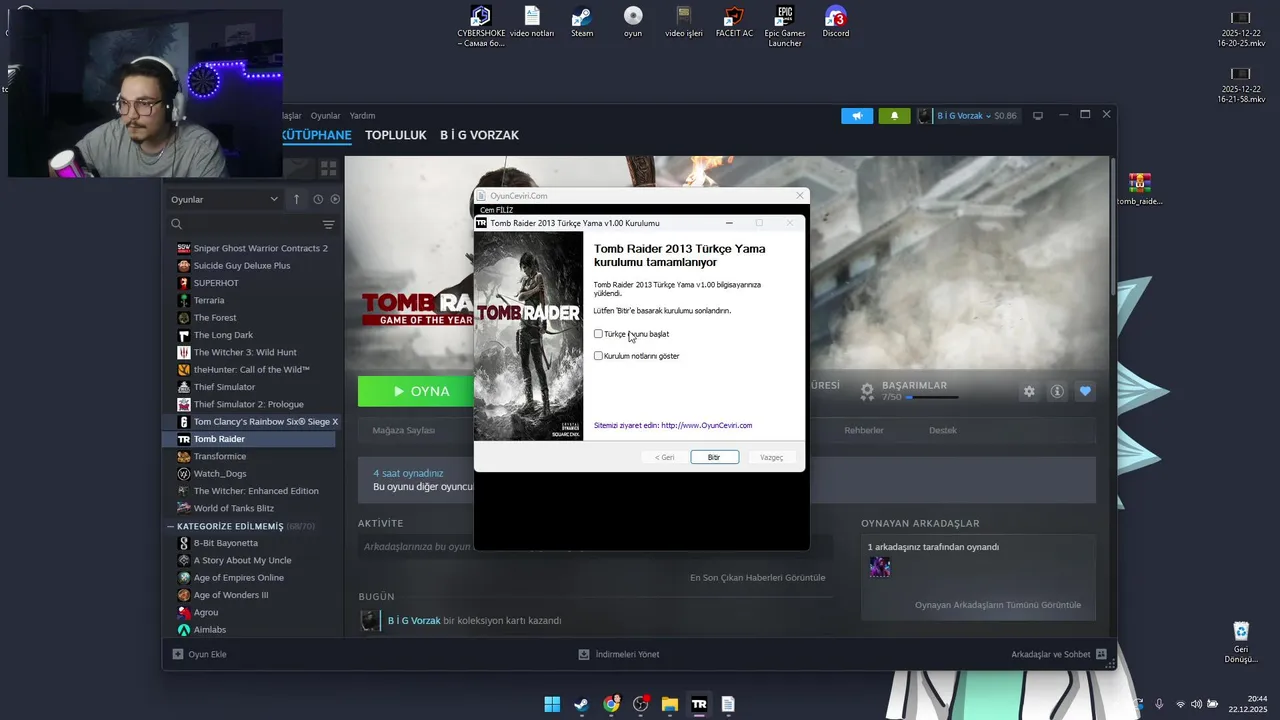Switch Steam to Big Picture monitor icon
The height and width of the screenshot is (720, 1280).
point(1038,116)
